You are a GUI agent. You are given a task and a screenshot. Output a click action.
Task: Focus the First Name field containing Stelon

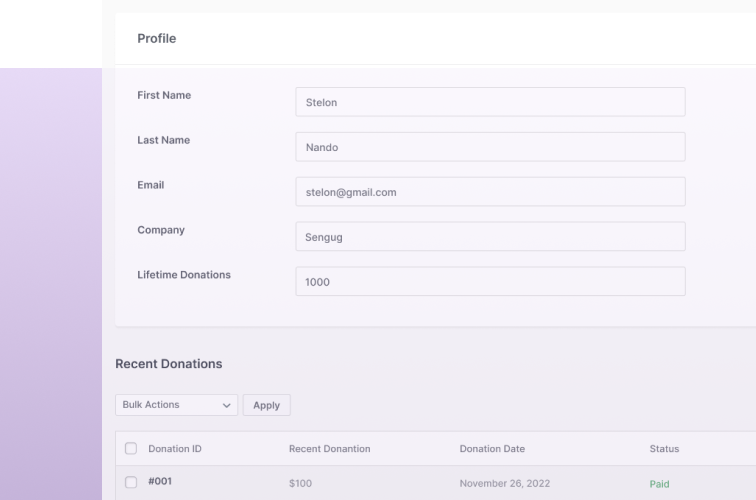tap(490, 102)
